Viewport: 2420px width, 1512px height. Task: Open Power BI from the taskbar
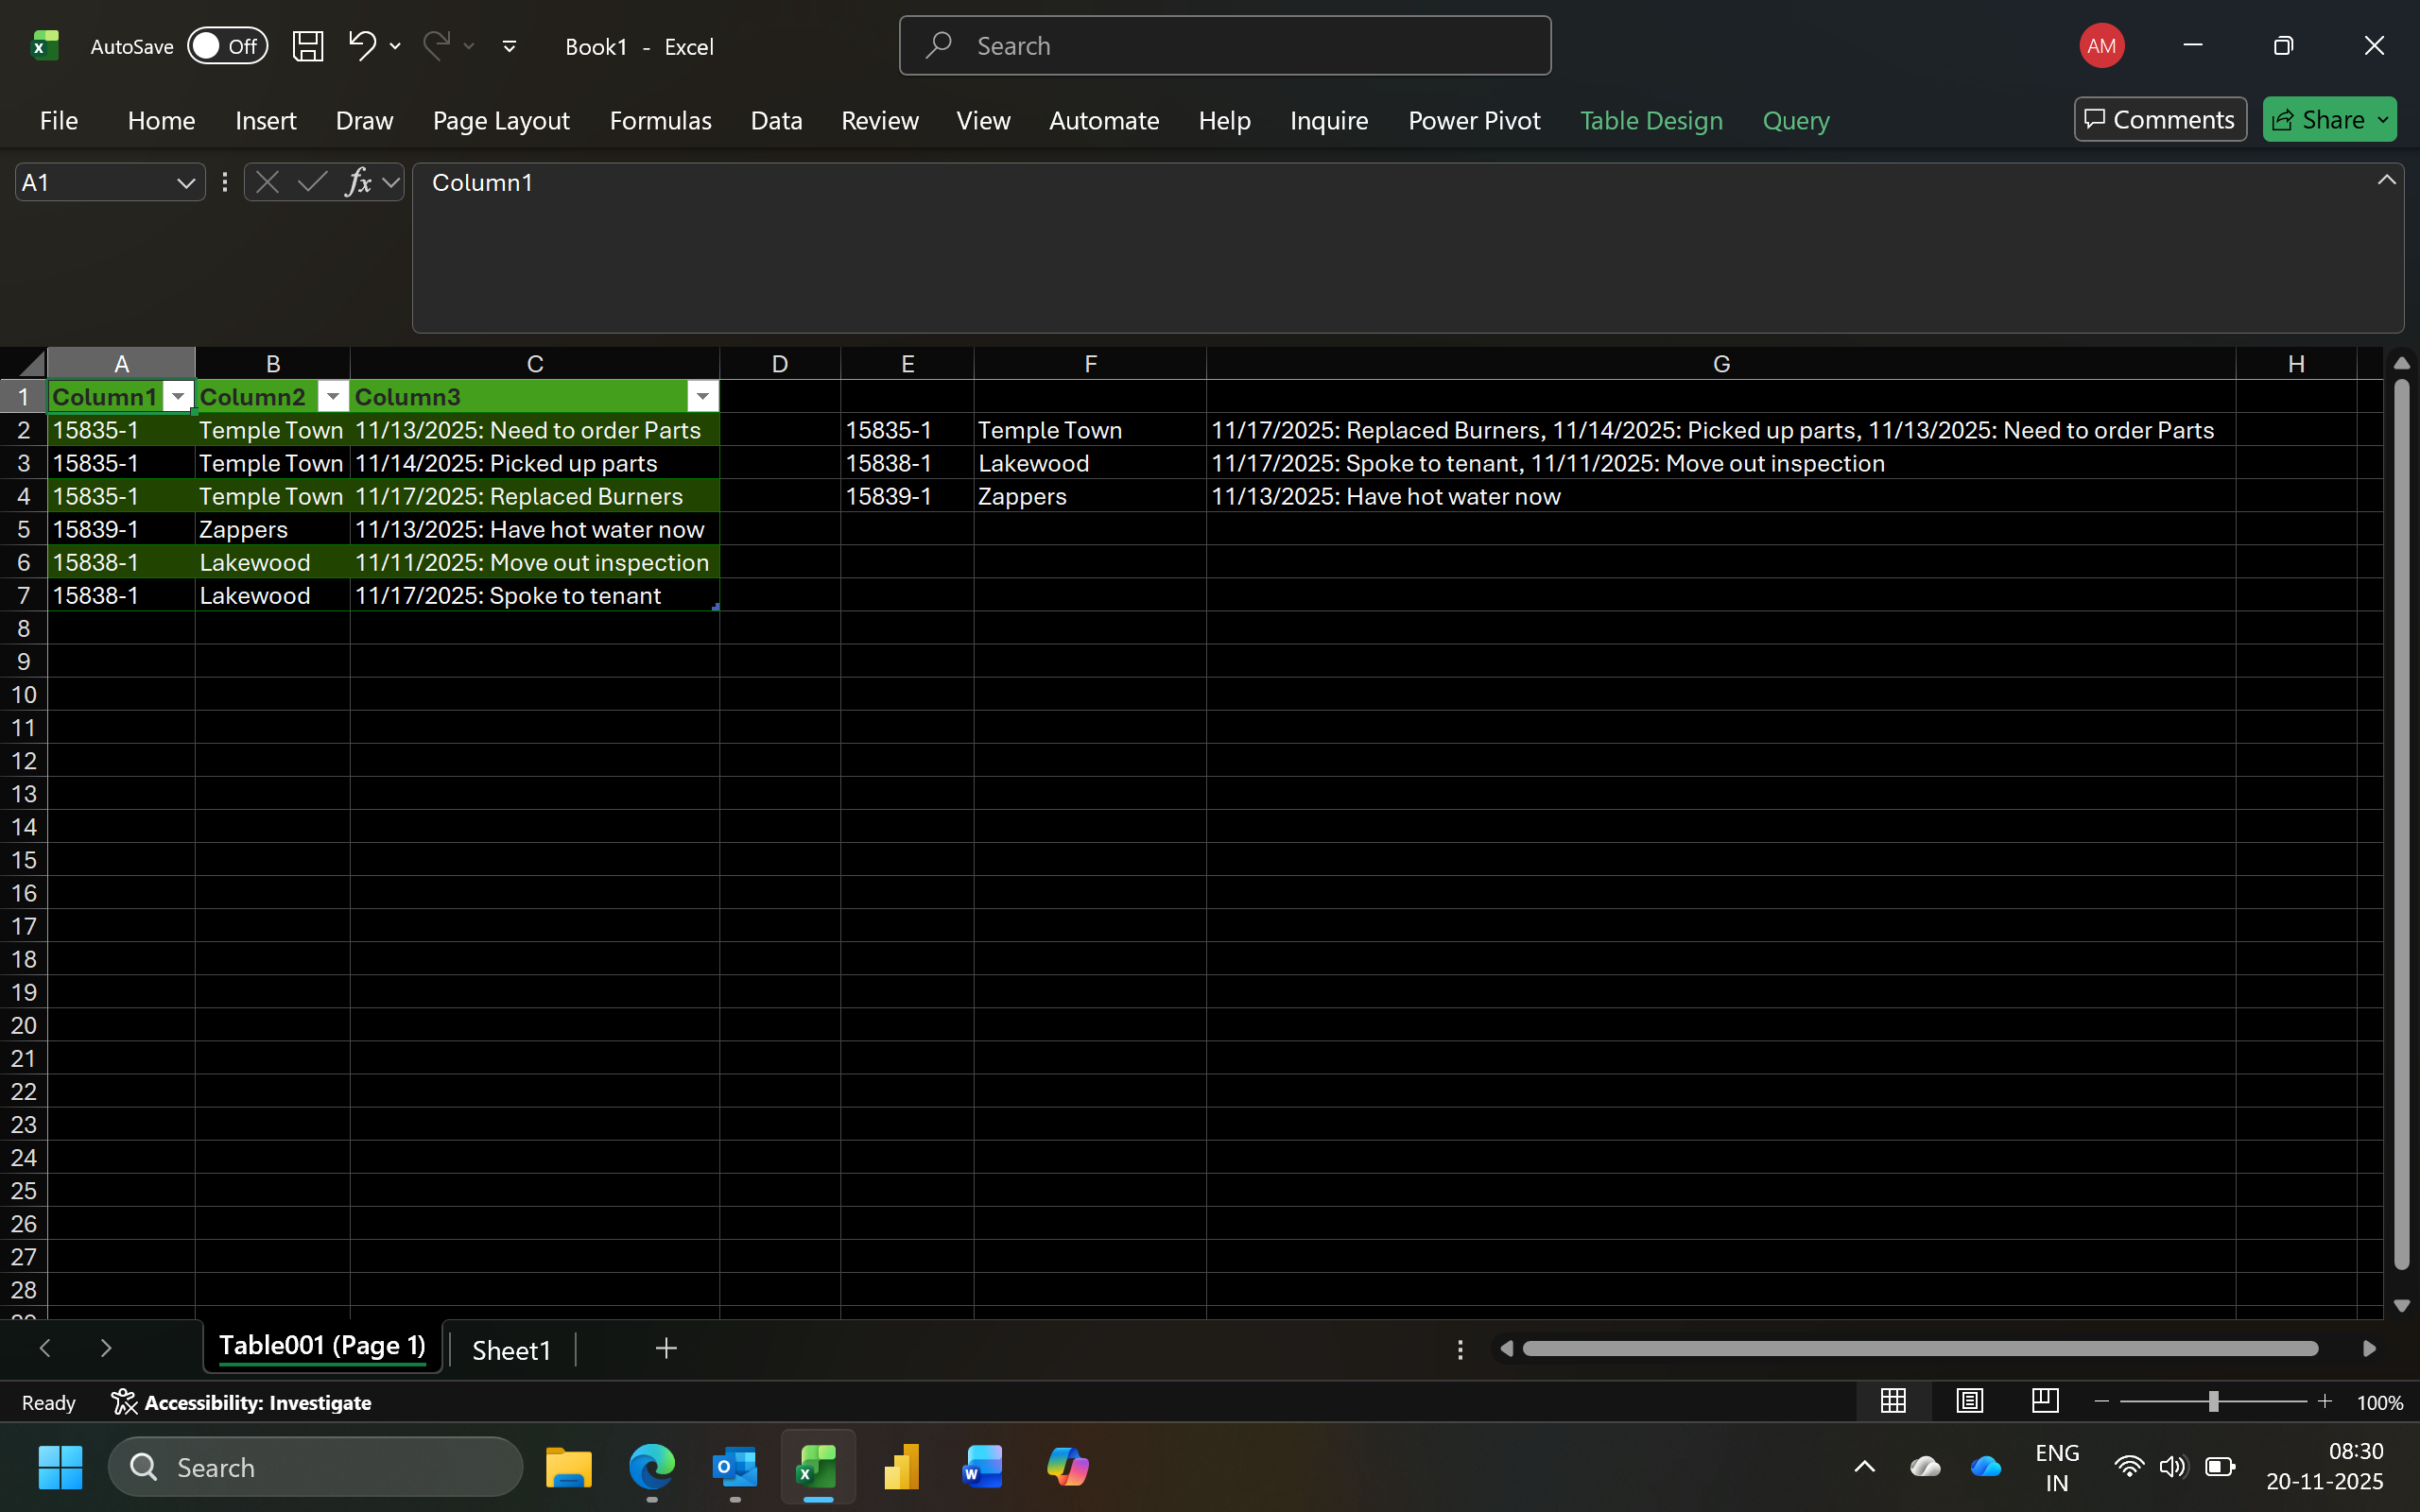(x=900, y=1467)
